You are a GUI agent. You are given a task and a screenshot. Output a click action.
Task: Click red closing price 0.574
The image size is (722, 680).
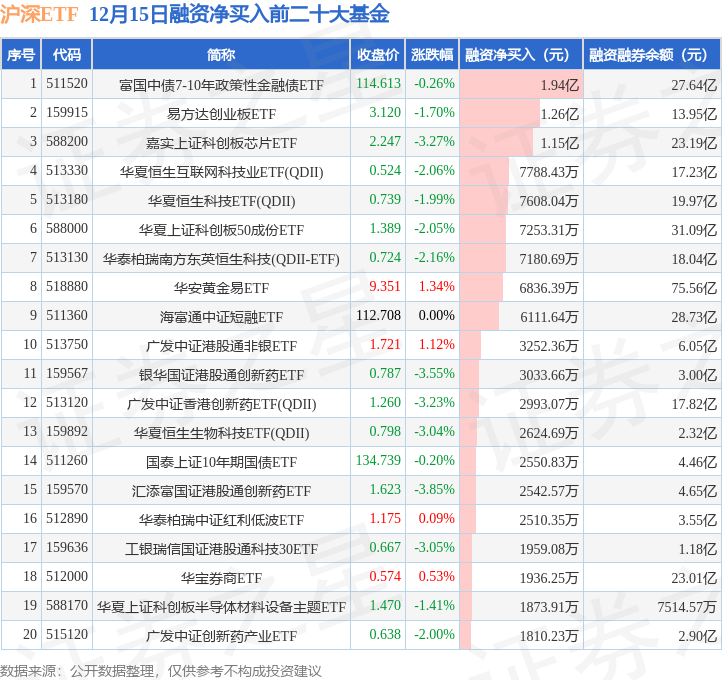(385, 576)
